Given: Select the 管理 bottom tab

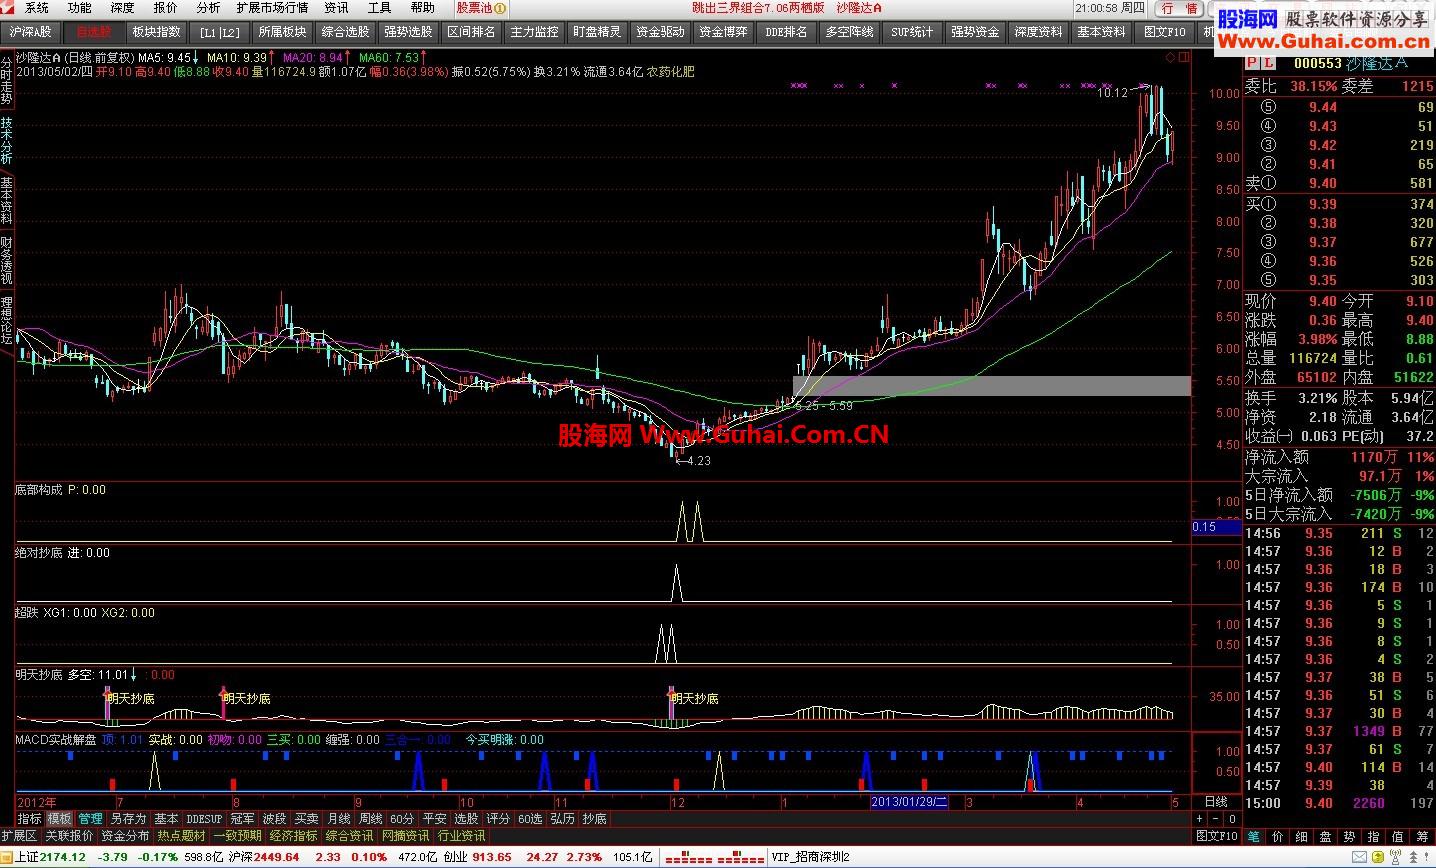Looking at the screenshot, I should pos(90,818).
